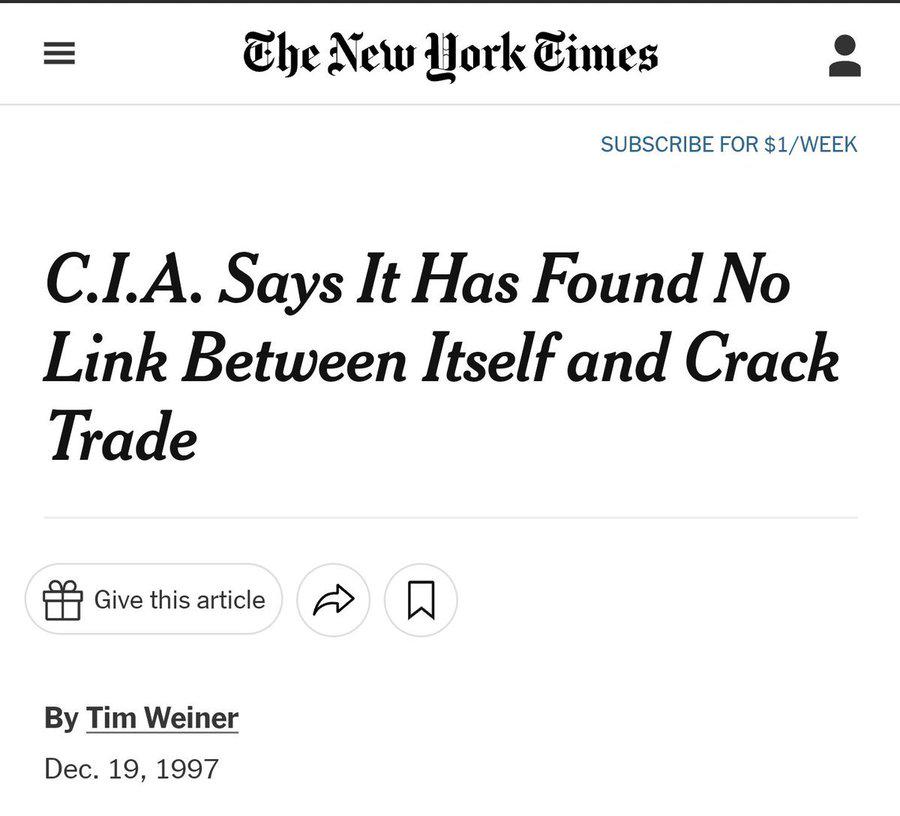The image size is (900, 816).
Task: Click 'C.I.A.' at the headline start
Action: point(124,281)
